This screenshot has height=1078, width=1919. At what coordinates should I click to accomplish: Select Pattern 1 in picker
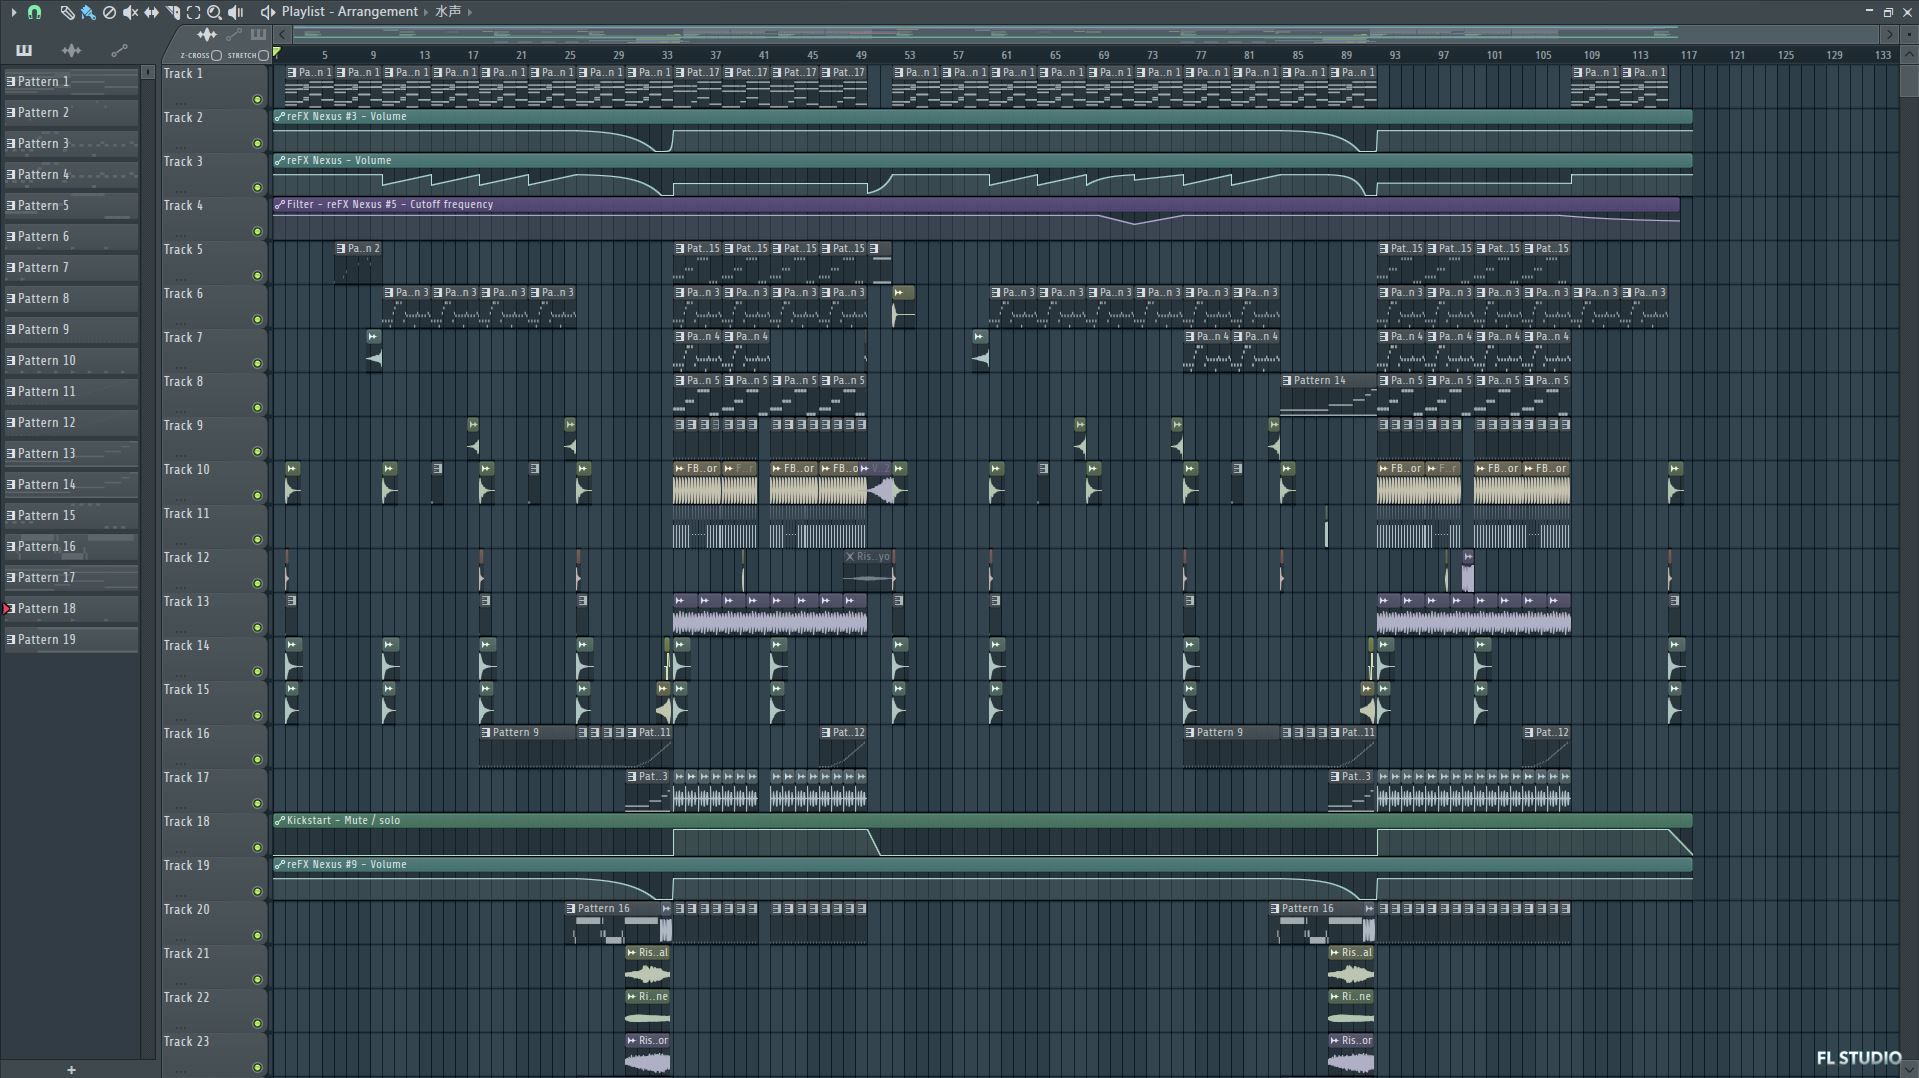[x=71, y=82]
